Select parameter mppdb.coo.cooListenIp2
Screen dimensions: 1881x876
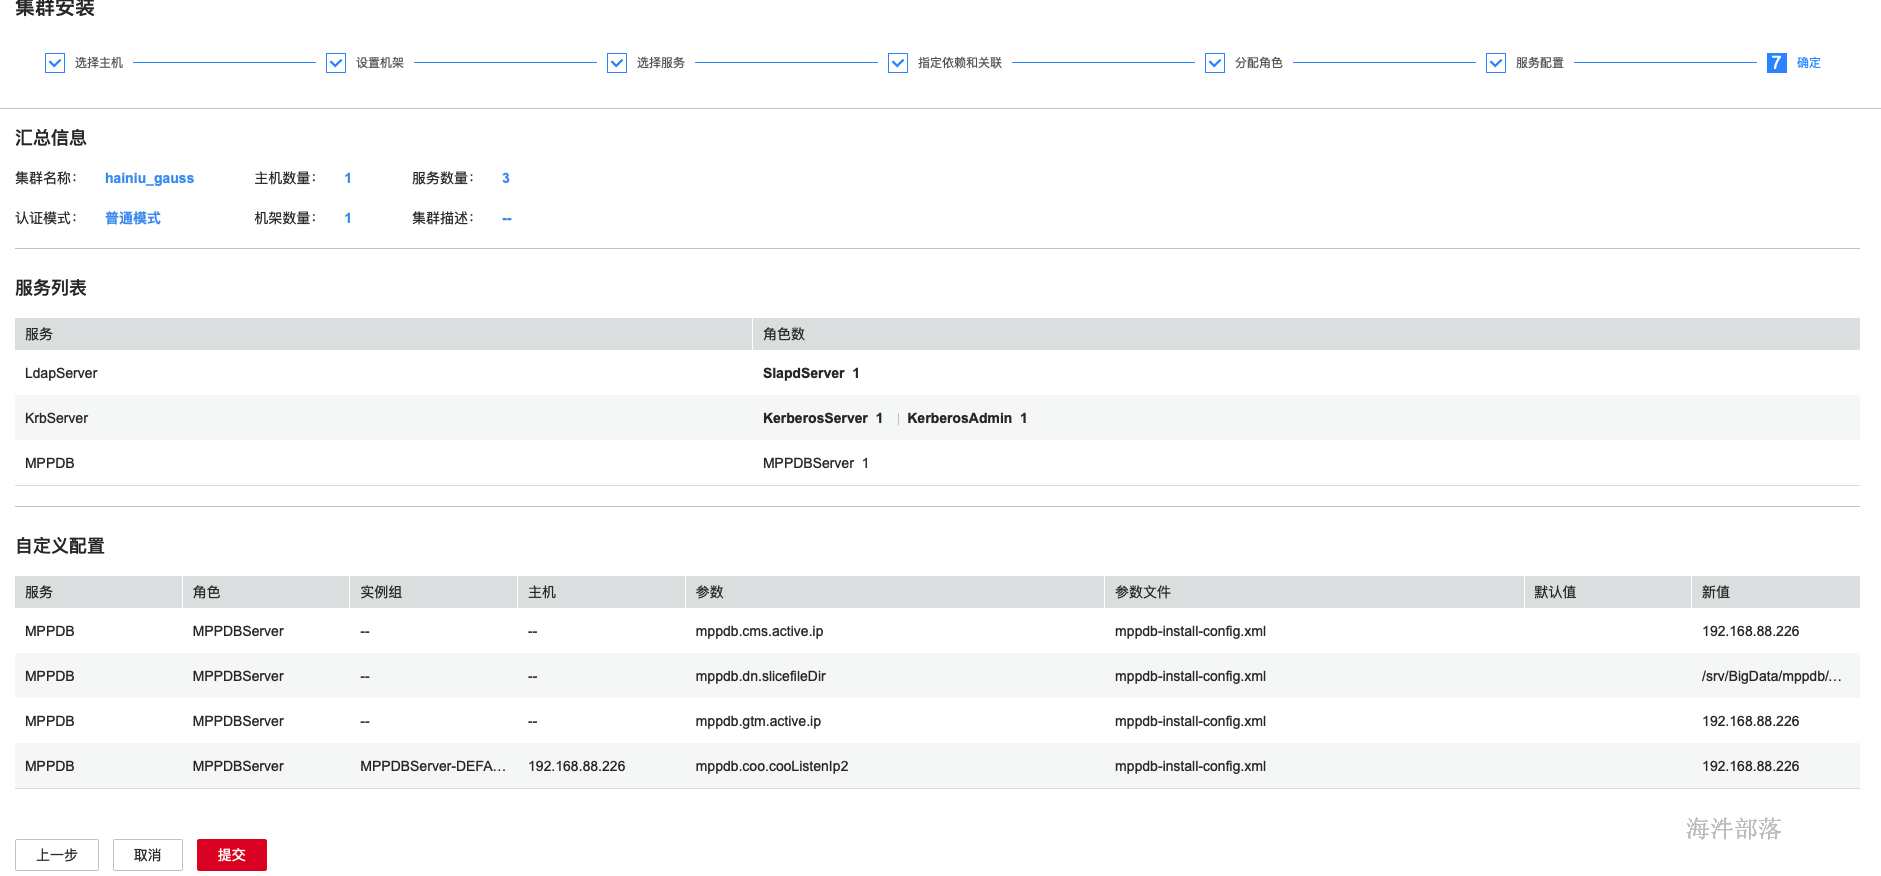click(x=772, y=766)
